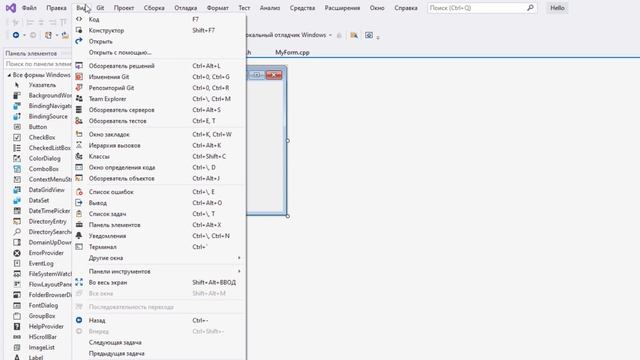The image size is (640, 360).
Task: Click the Server Explorer icon (Обозреватель серверов)
Action: 79,109
